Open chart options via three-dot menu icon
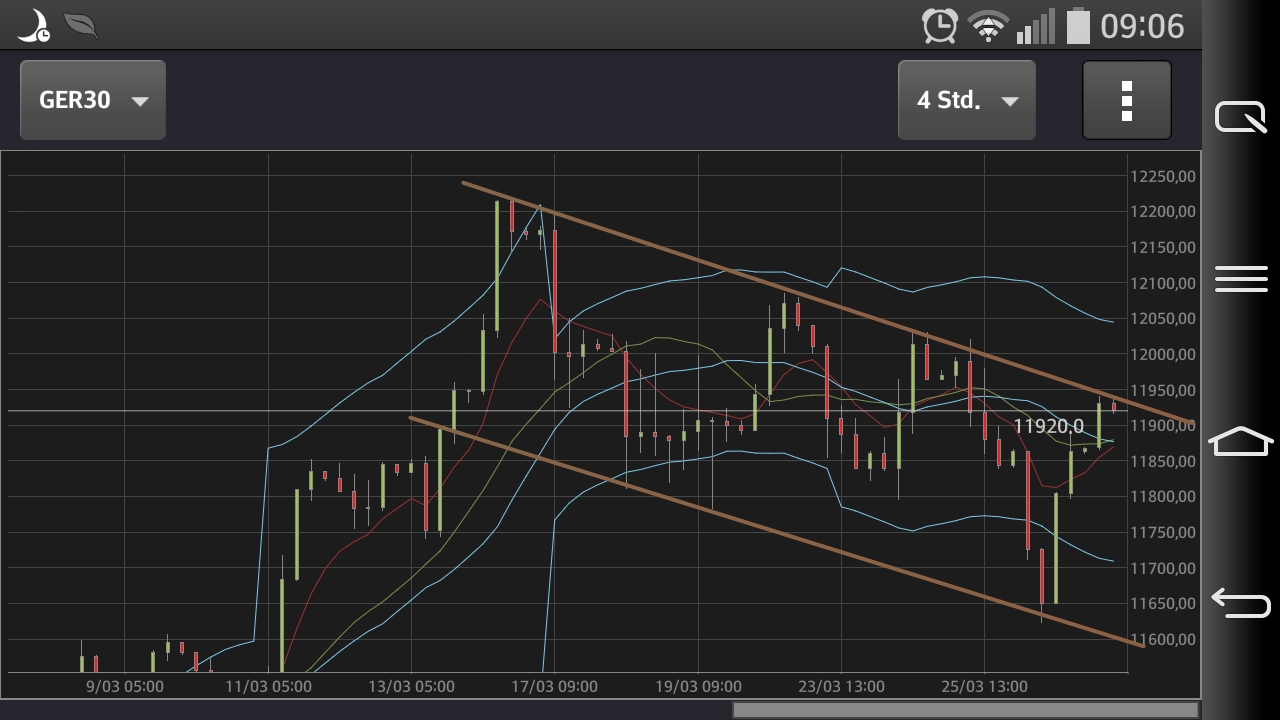Viewport: 1280px width, 720px height. (x=1126, y=100)
